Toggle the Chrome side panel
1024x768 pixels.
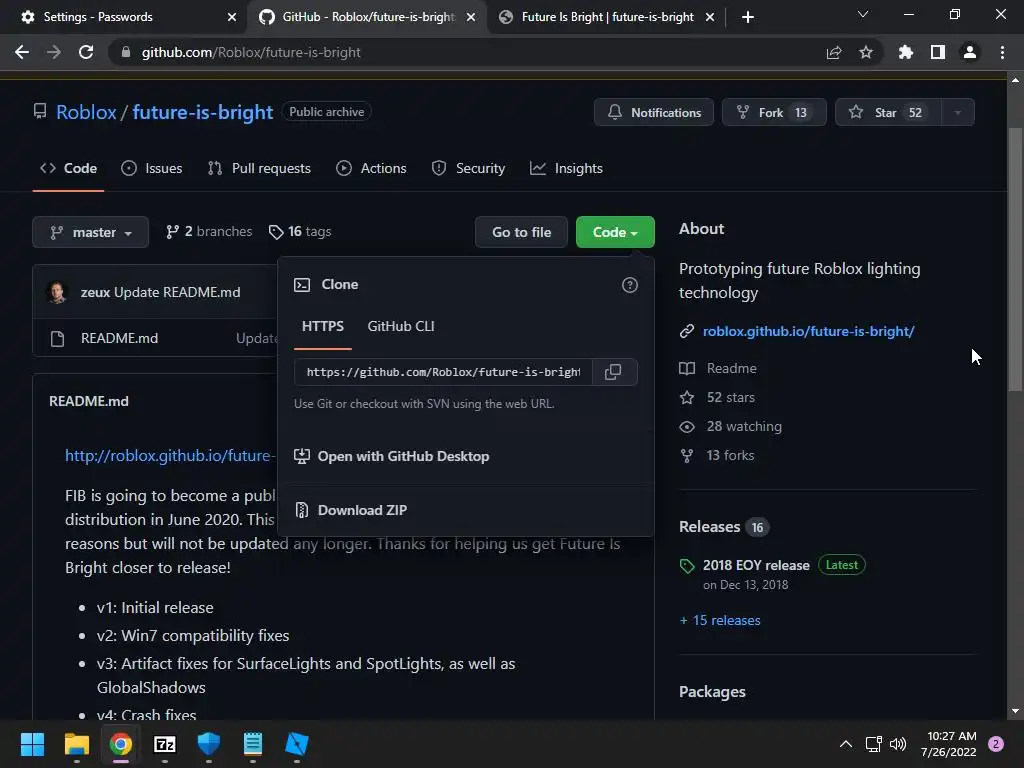pyautogui.click(x=938, y=52)
